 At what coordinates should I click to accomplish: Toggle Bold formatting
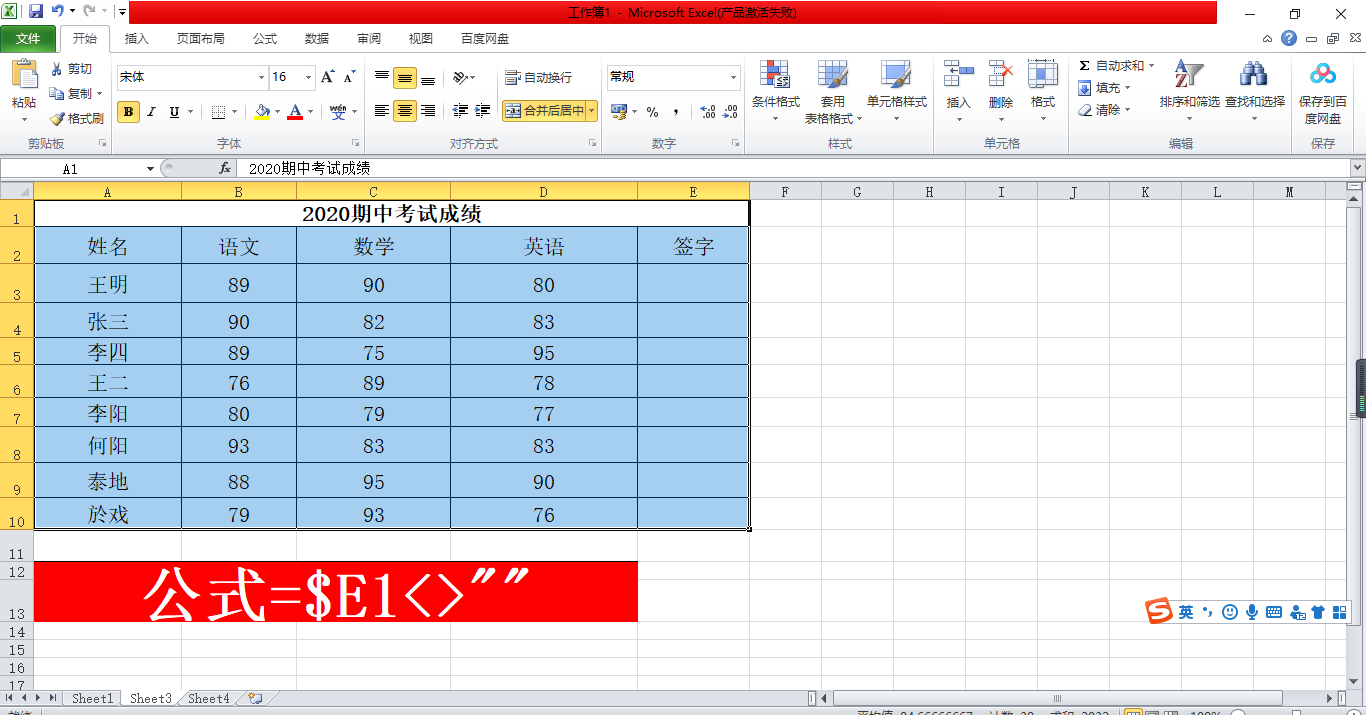[128, 112]
